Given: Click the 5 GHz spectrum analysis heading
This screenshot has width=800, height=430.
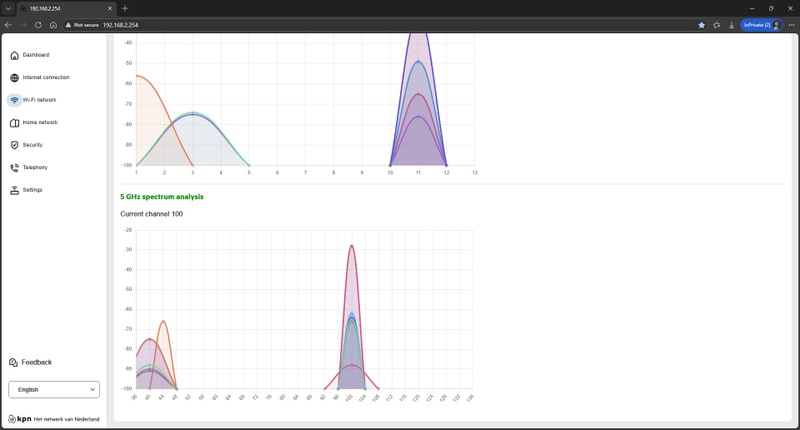Looking at the screenshot, I should tap(162, 197).
